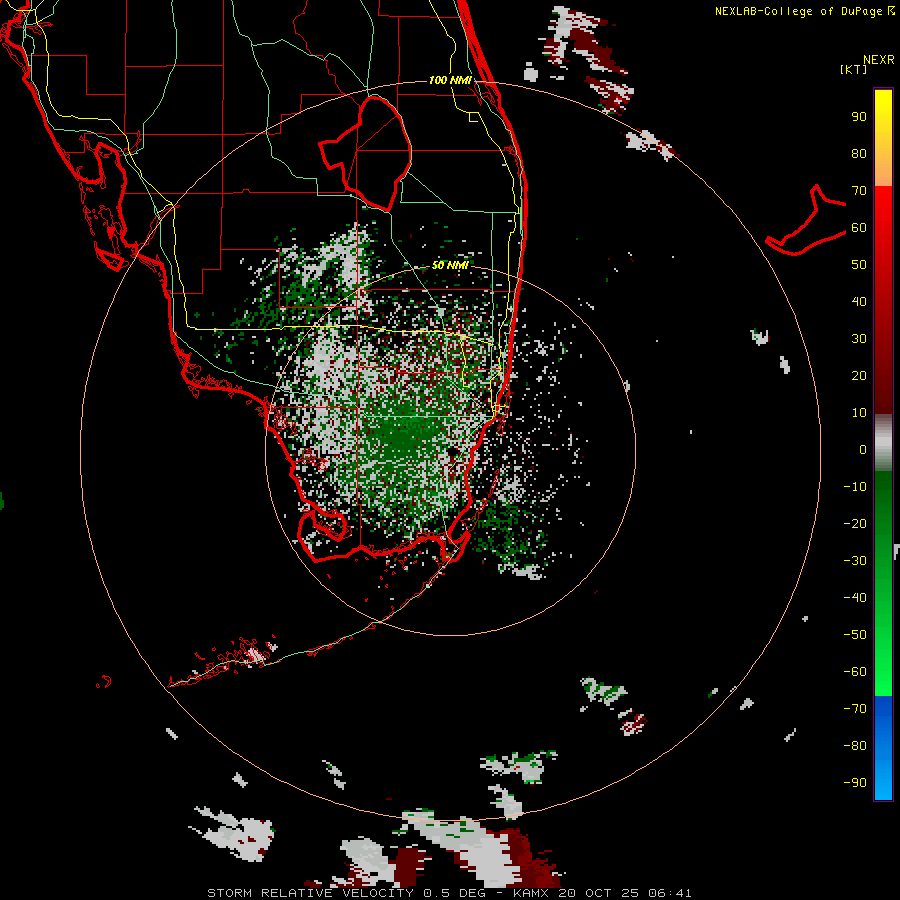Select the 100 NMI range ring label
Viewport: 900px width, 900px height.
(451, 80)
